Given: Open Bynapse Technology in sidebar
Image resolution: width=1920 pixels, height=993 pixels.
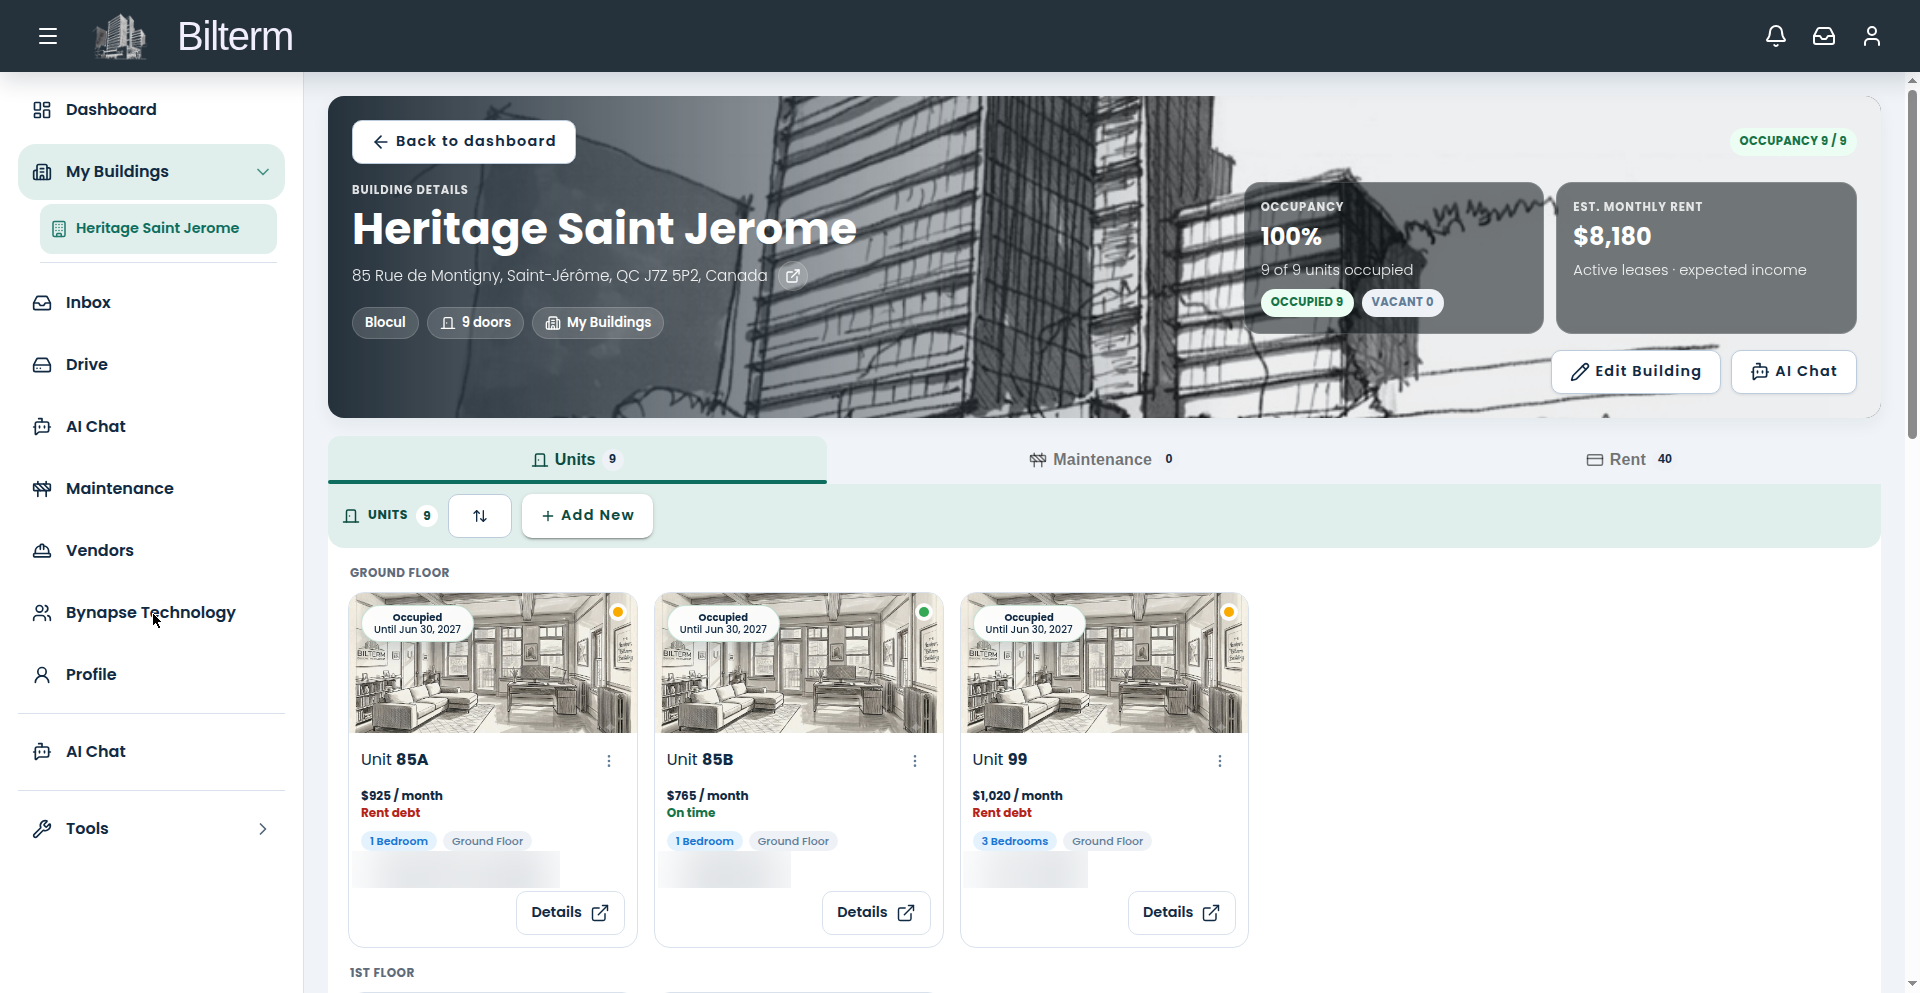Looking at the screenshot, I should tap(151, 613).
